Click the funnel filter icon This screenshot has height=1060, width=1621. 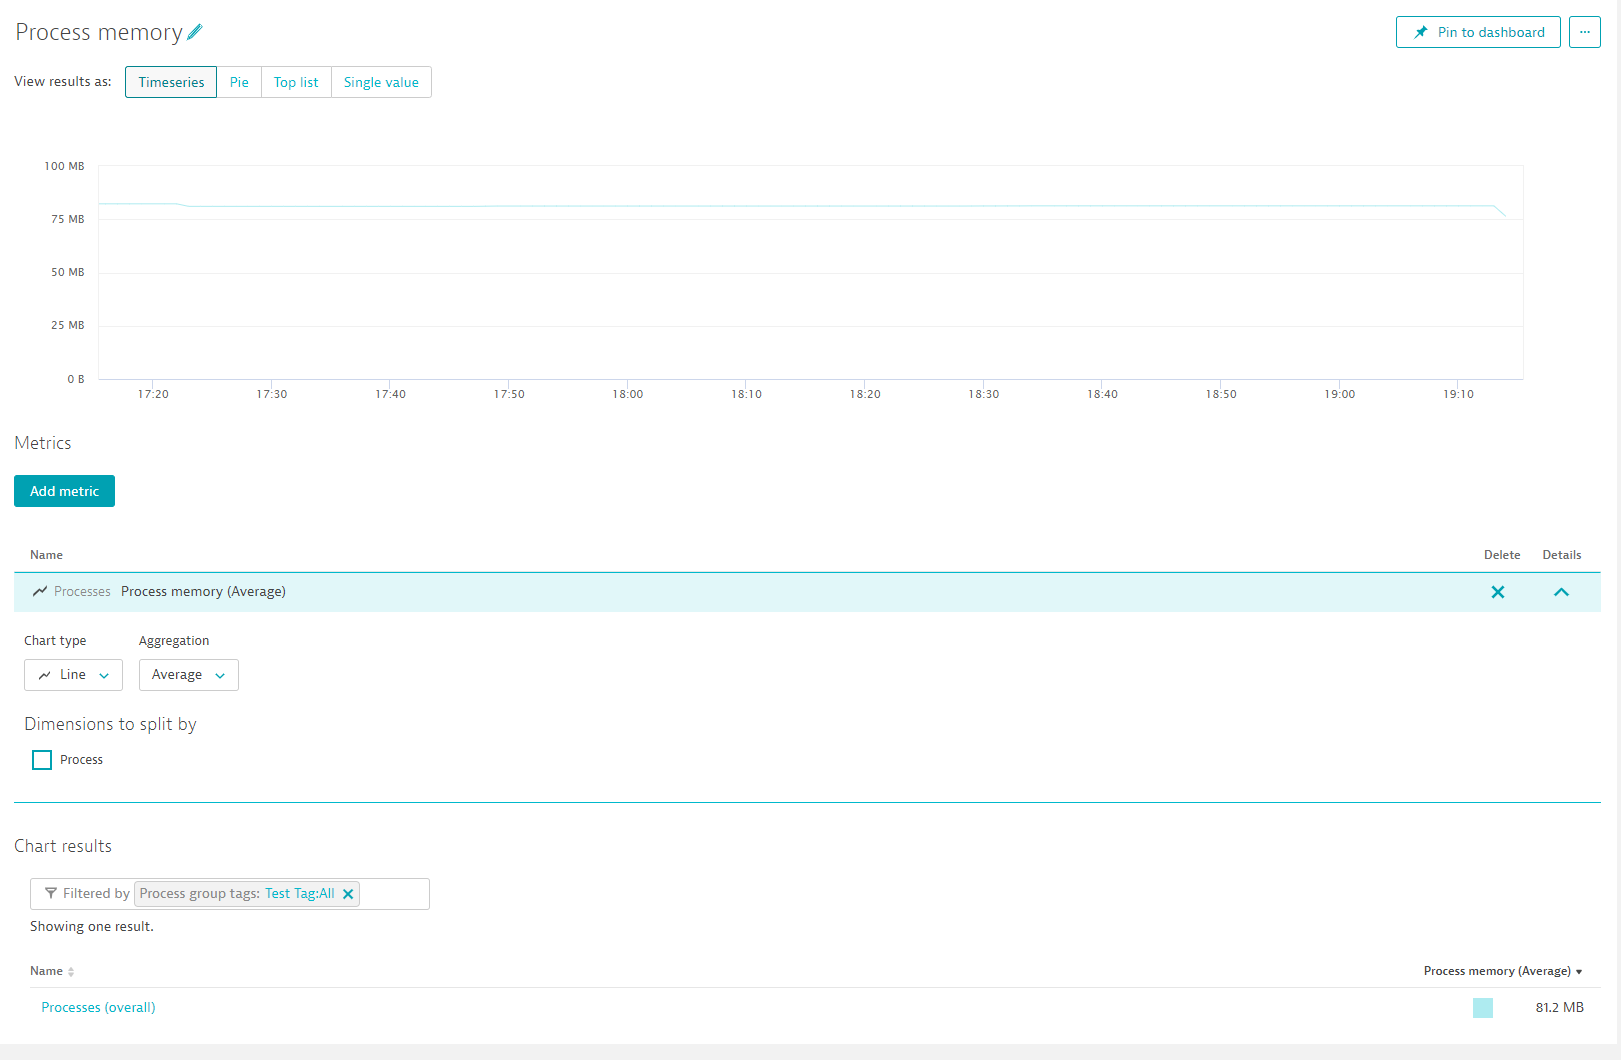click(51, 893)
